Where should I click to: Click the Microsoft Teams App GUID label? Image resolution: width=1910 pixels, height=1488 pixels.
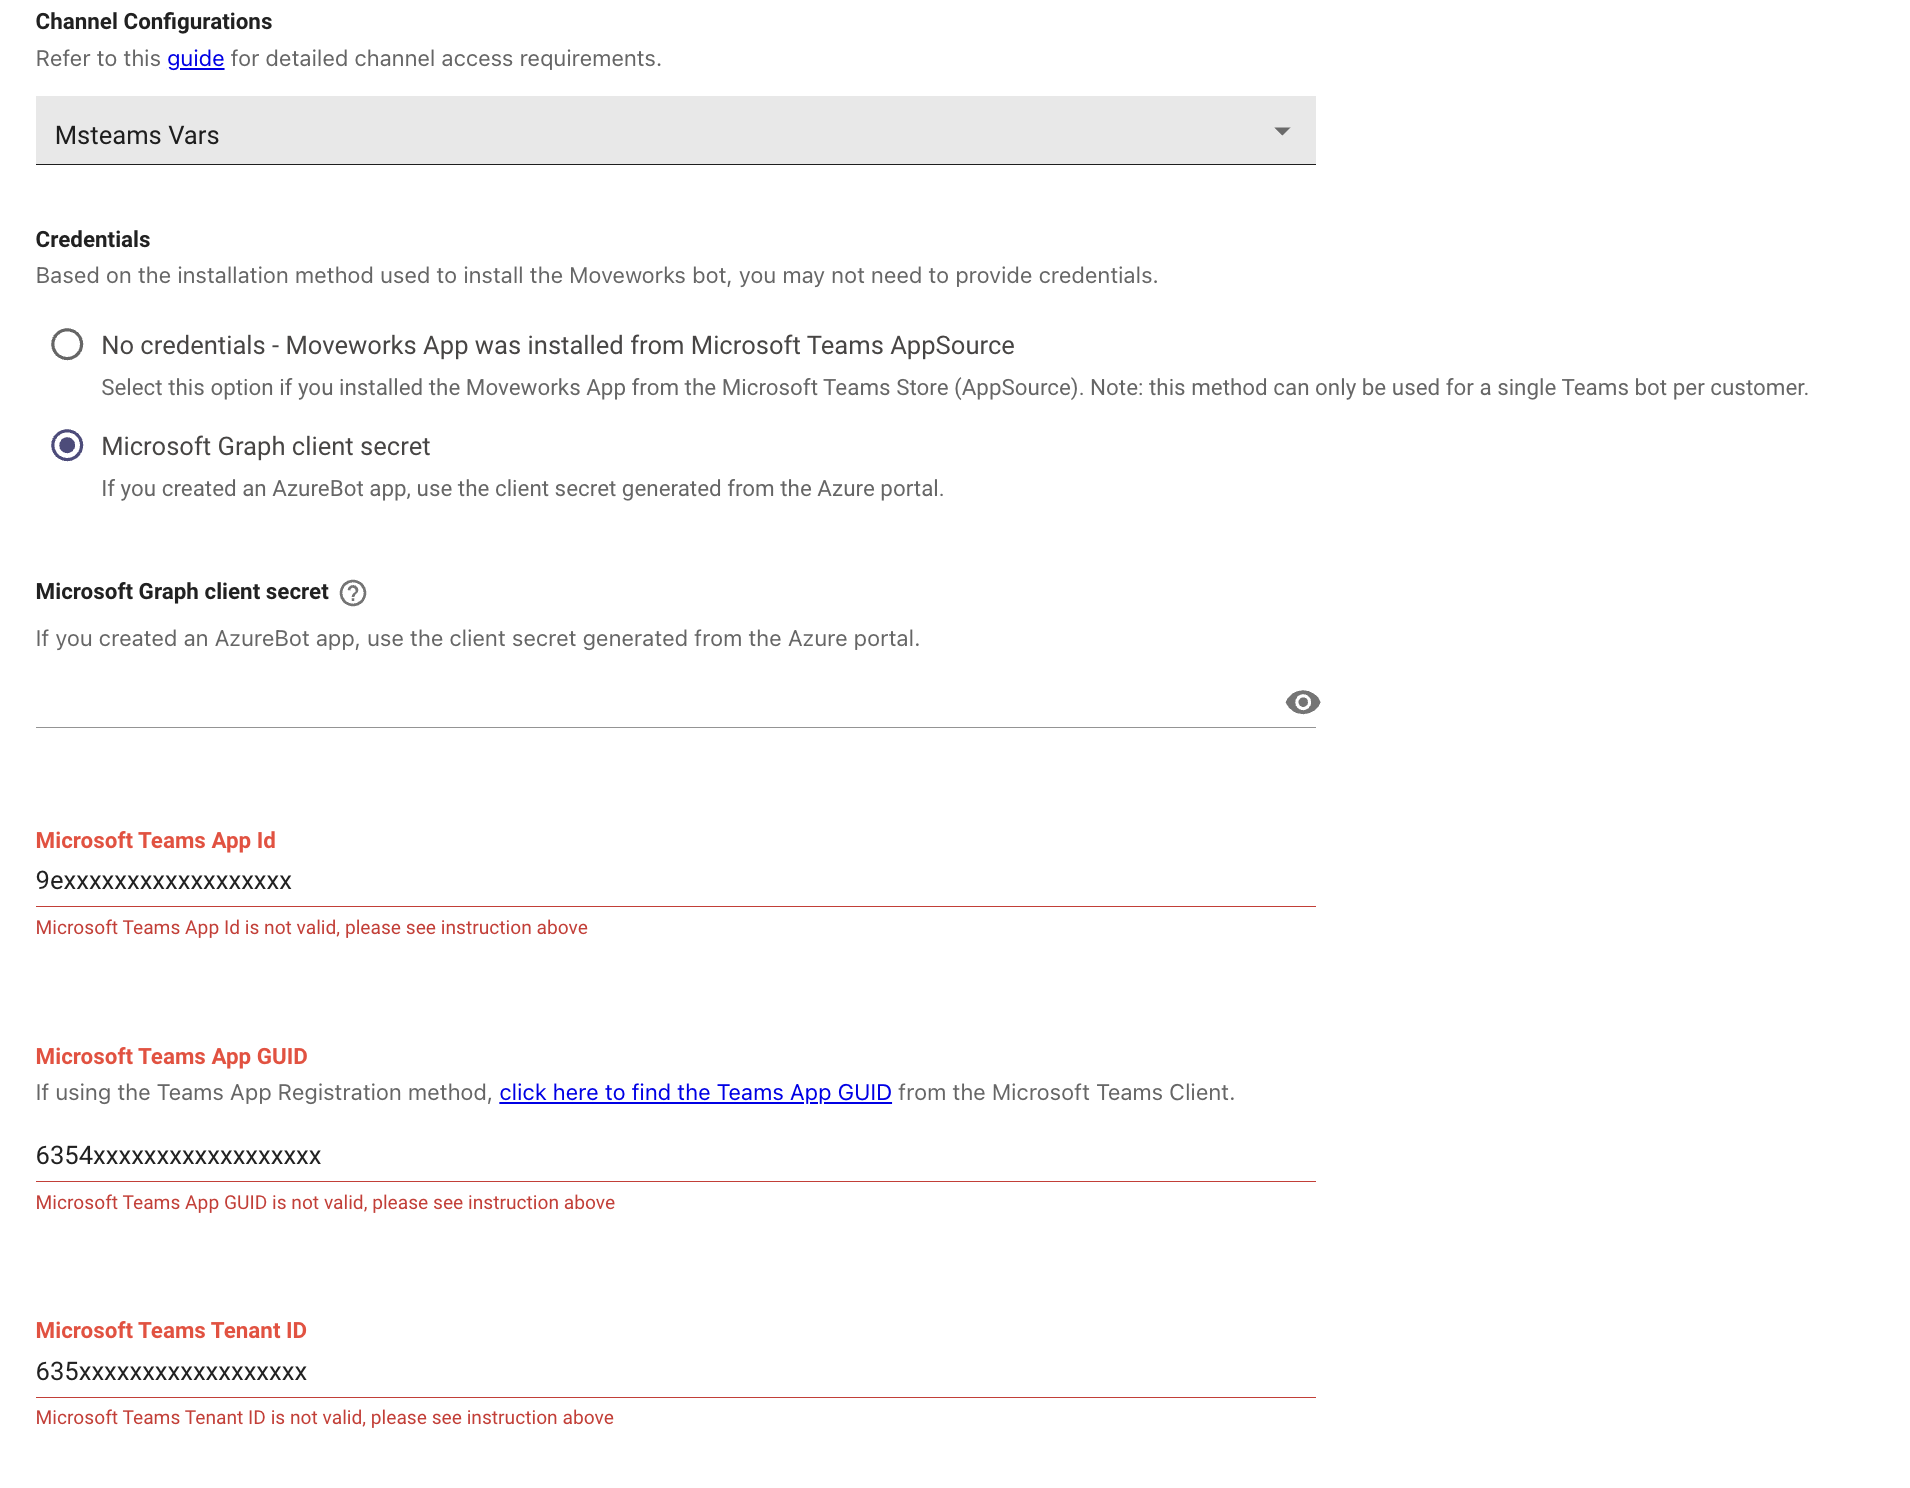coord(171,1057)
